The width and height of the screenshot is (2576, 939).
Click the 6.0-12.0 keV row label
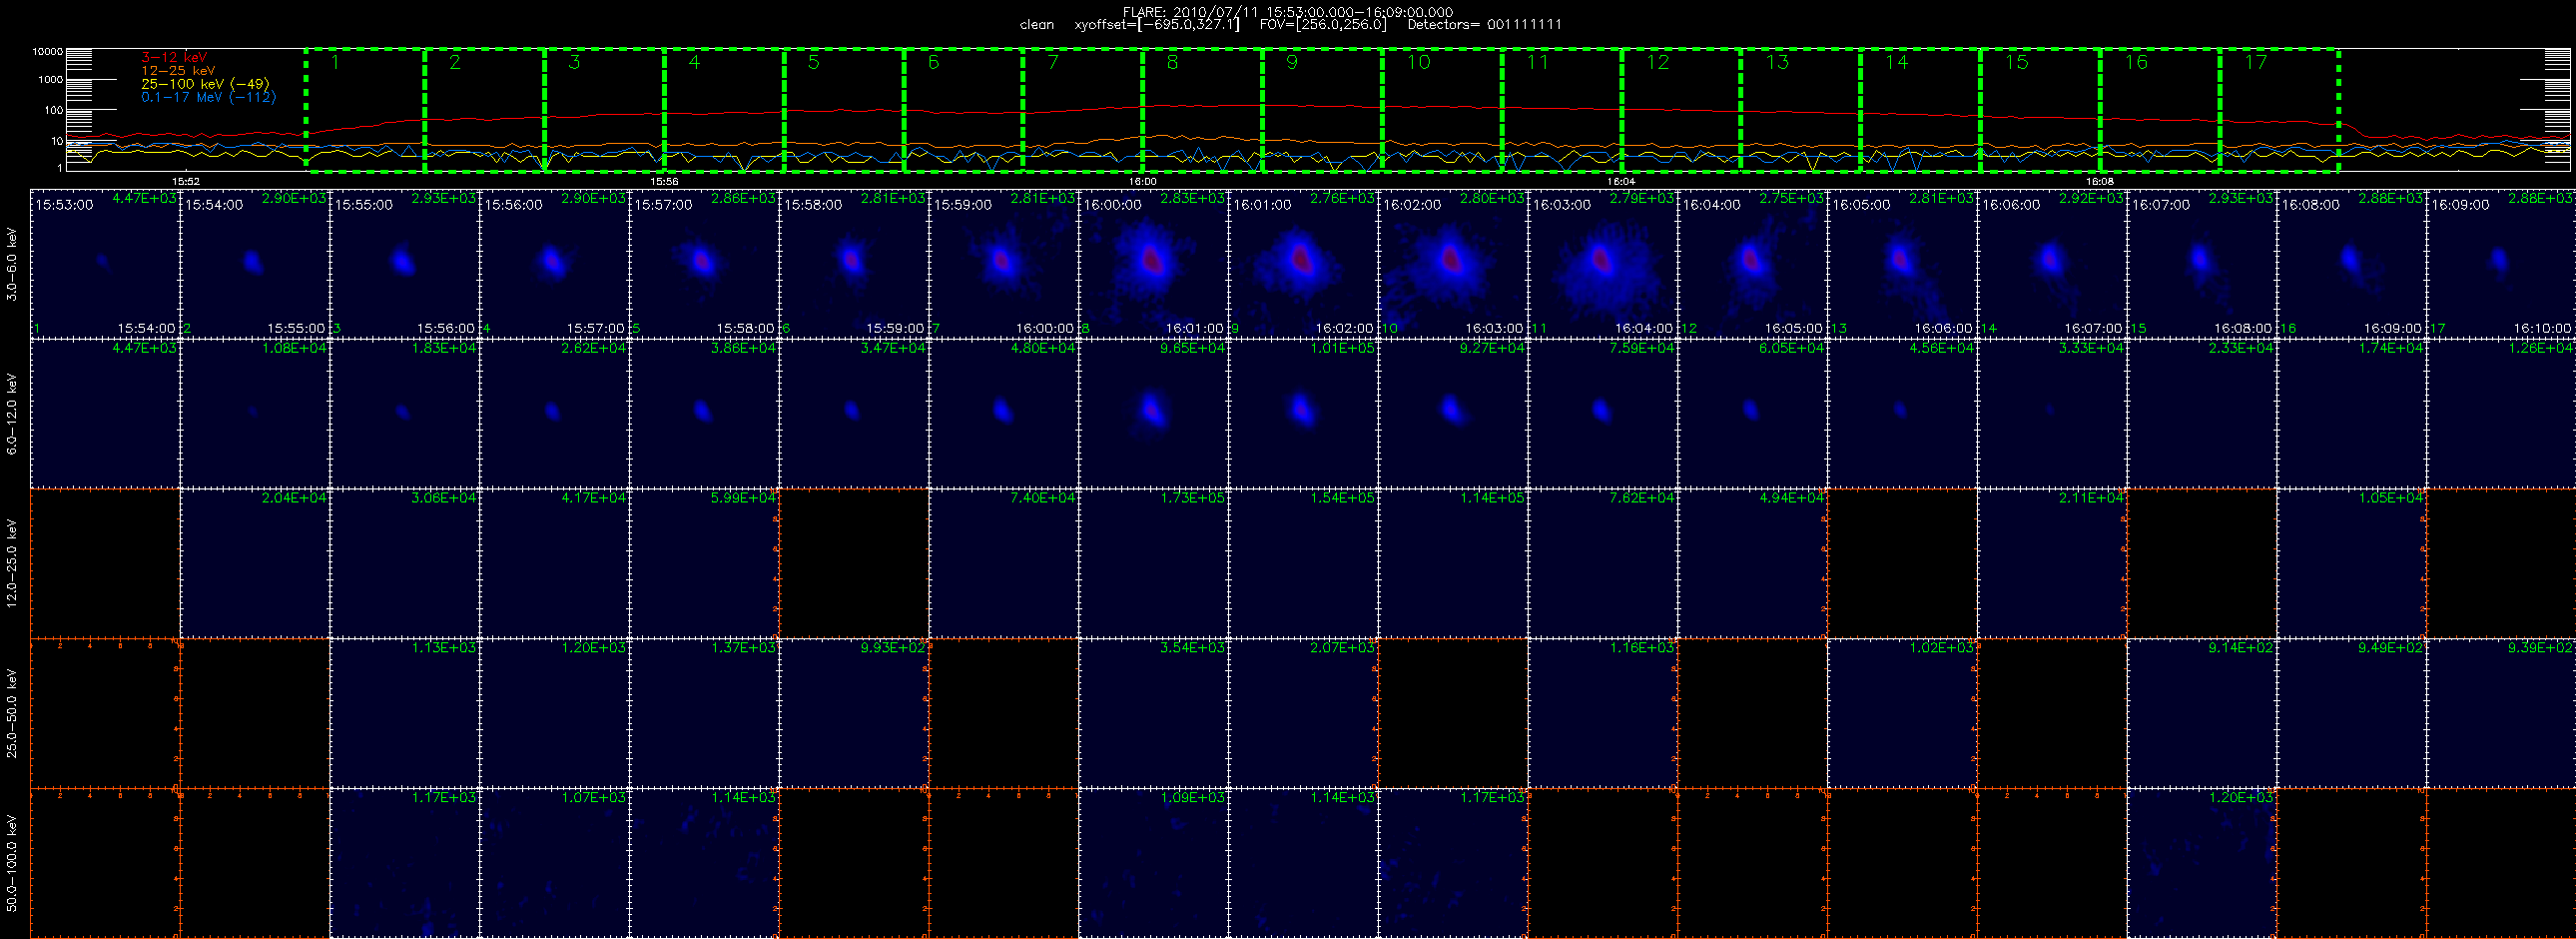click(x=12, y=414)
